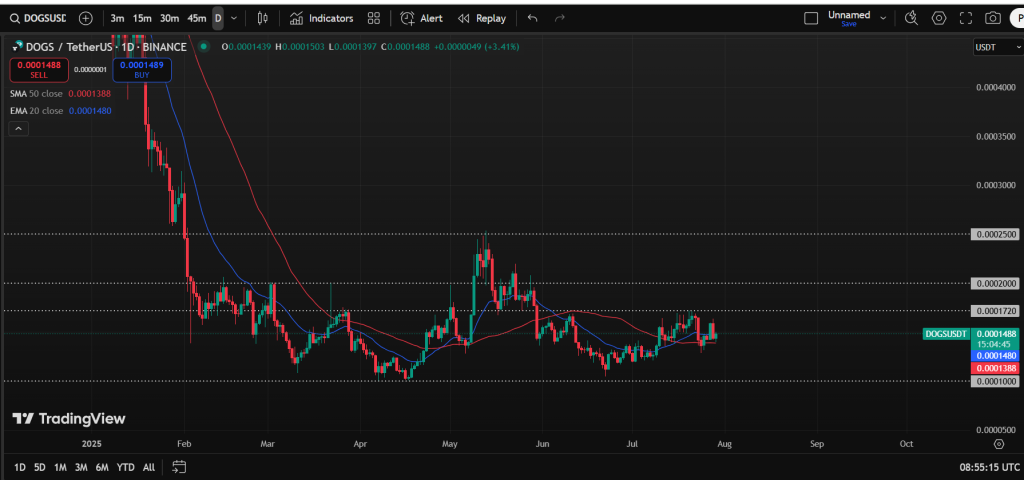The image size is (1024, 480).
Task: Set the date range to 6M
Action: 102,467
